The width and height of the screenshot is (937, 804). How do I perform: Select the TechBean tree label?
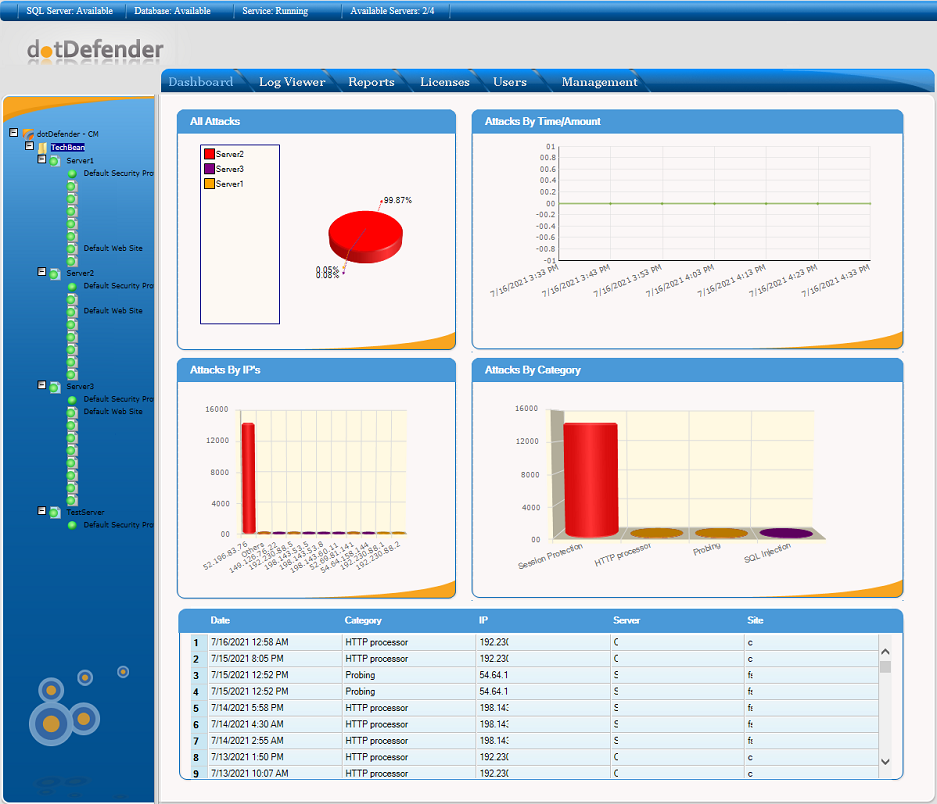pyautogui.click(x=68, y=147)
